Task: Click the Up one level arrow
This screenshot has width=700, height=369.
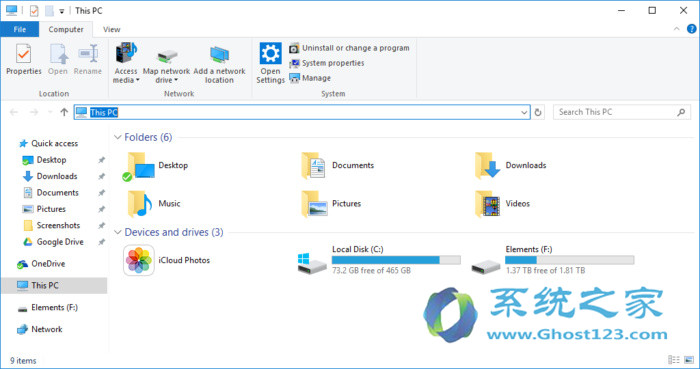Action: (64, 112)
